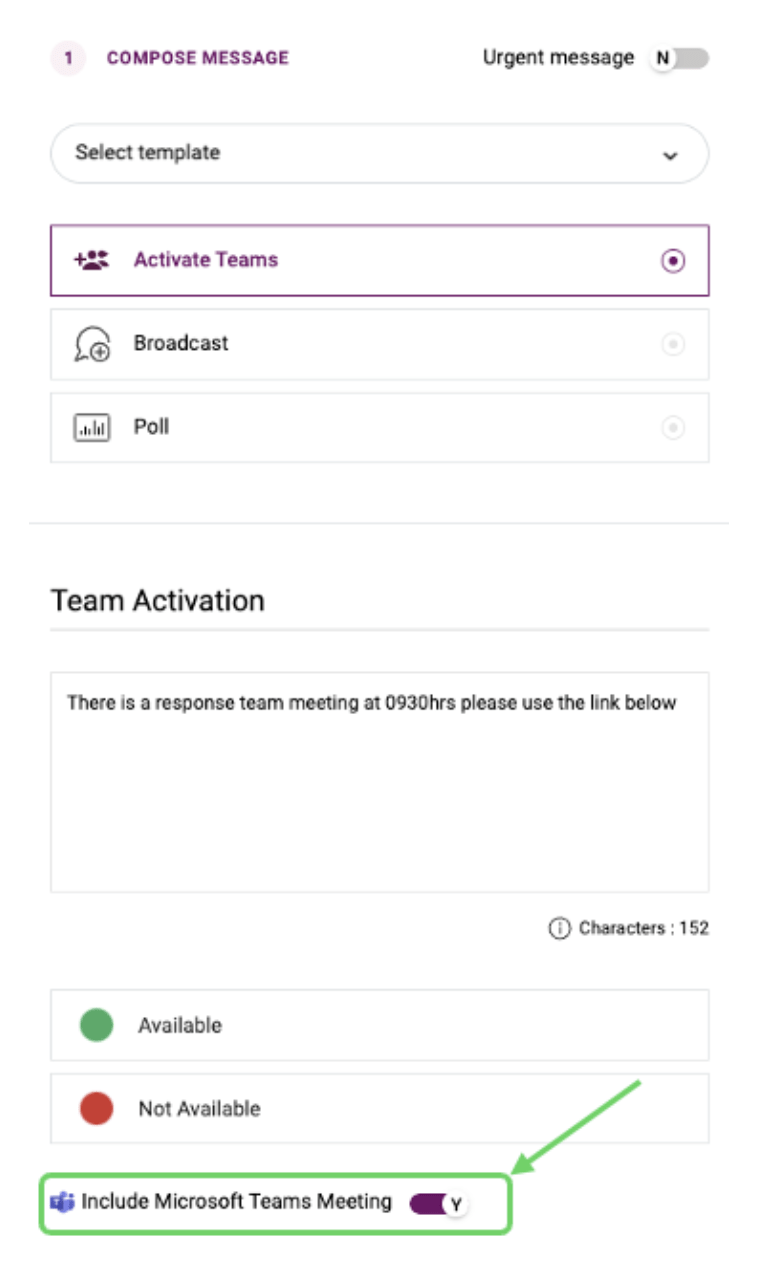This screenshot has height=1276, width=772.
Task: Disable Include Microsoft Teams Meeting toggle
Action: tap(439, 1204)
